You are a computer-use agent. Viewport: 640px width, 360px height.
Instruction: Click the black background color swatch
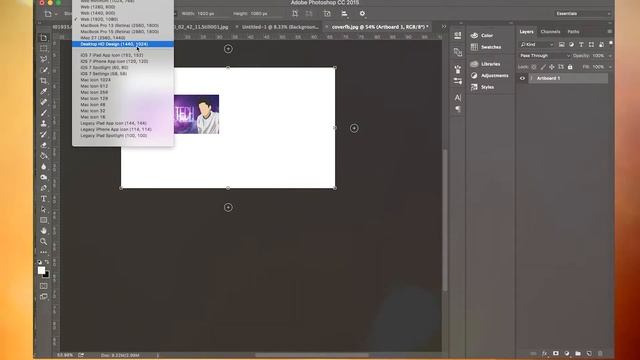[47, 275]
